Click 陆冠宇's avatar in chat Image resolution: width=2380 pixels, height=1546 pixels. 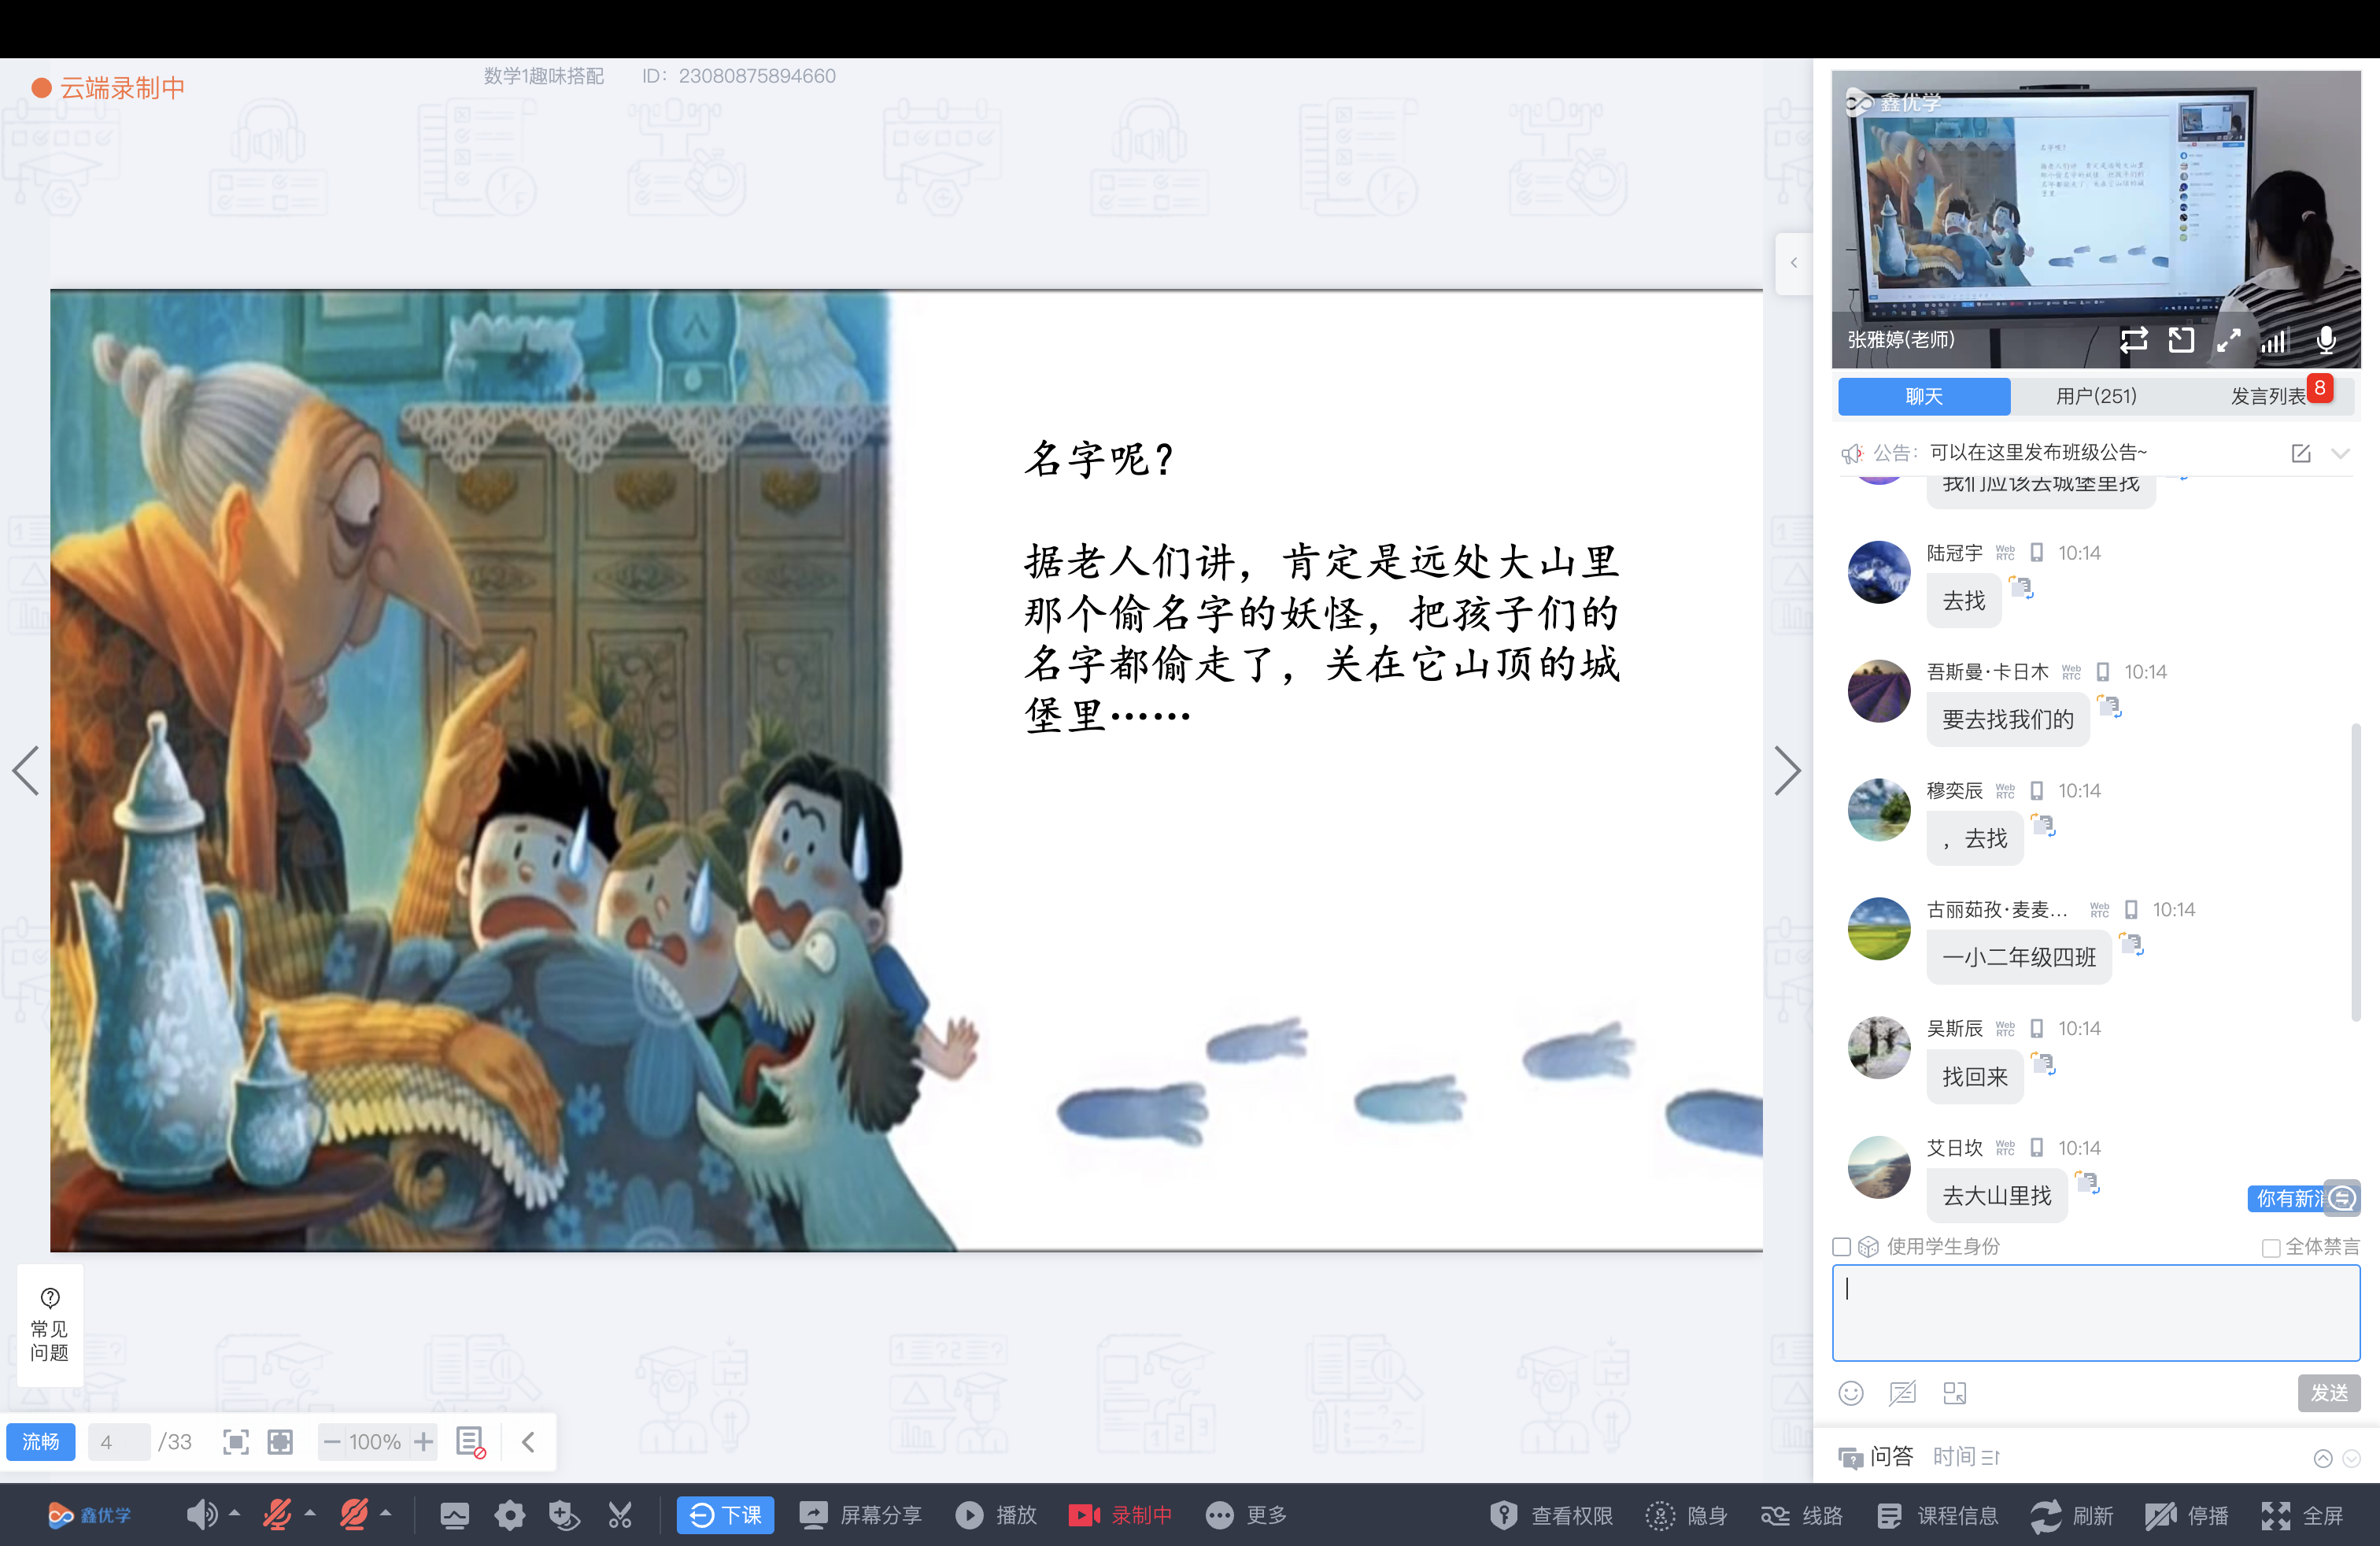pos(1879,572)
